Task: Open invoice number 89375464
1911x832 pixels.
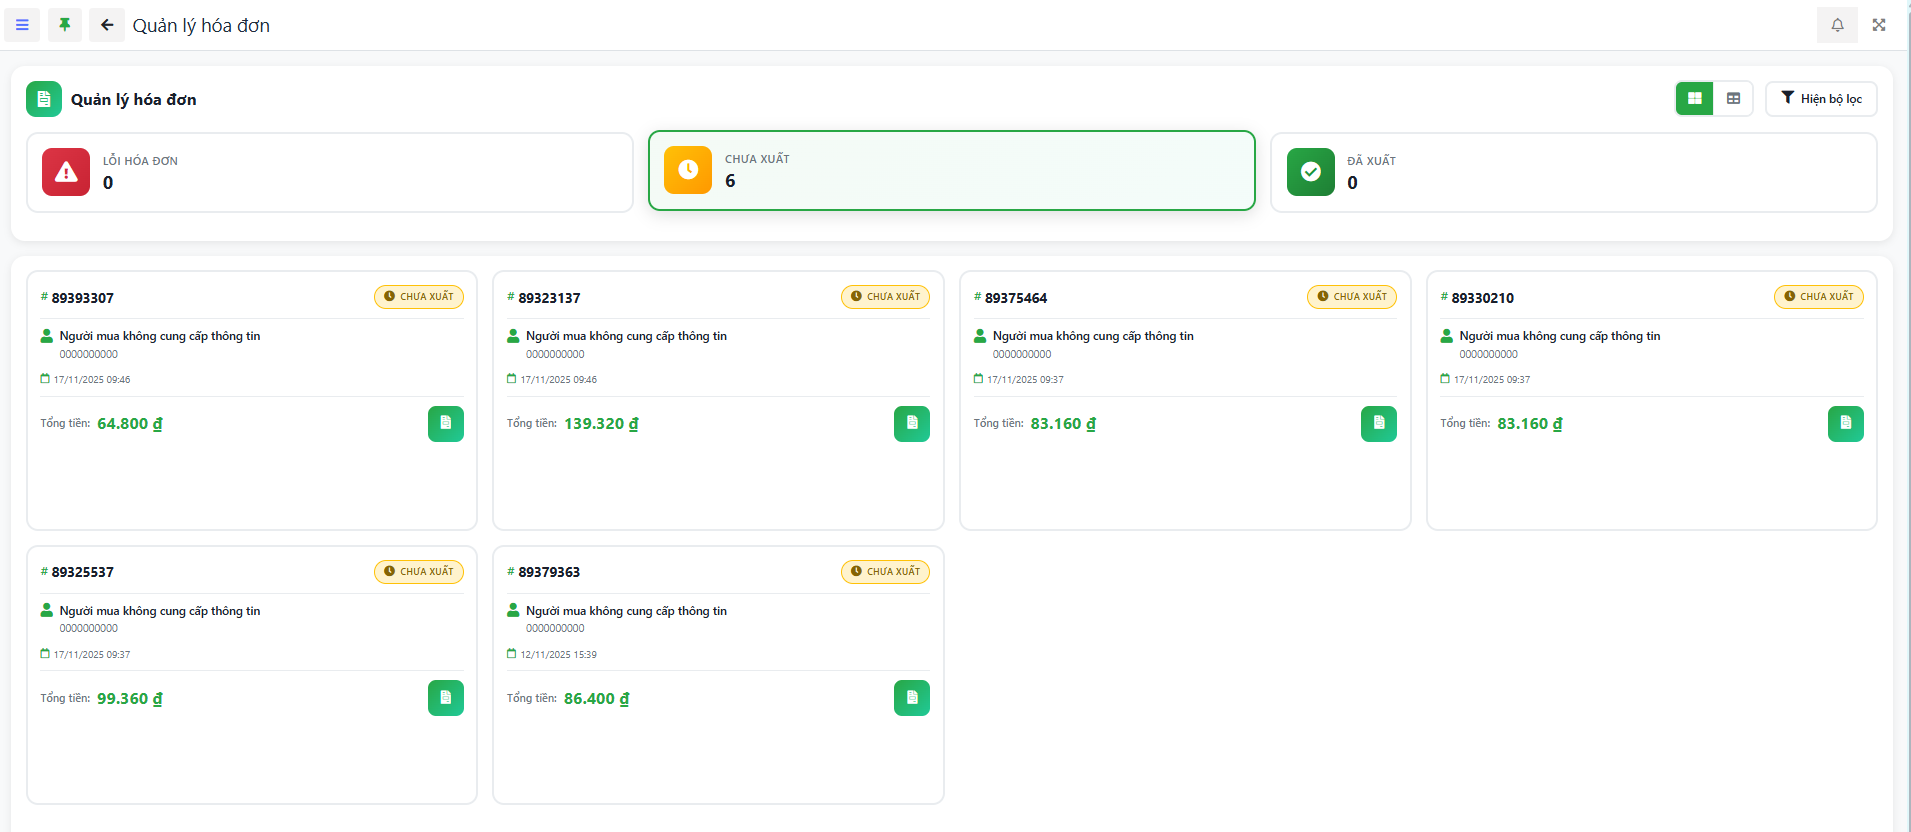Action: pos(1015,298)
